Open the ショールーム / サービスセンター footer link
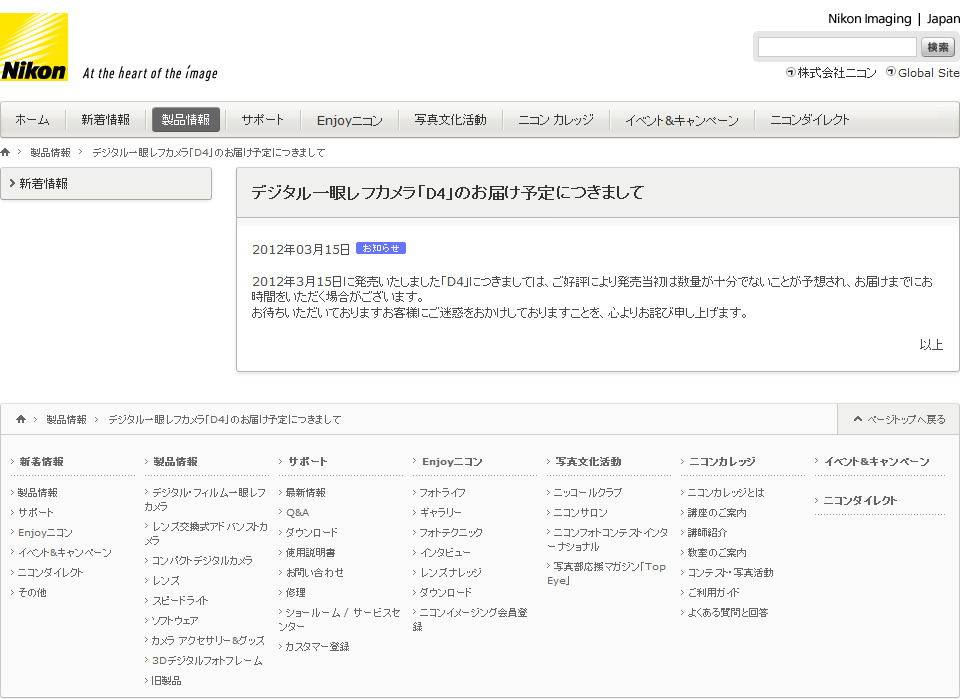Image resolution: width=960 pixels, height=699 pixels. pyautogui.click(x=340, y=619)
